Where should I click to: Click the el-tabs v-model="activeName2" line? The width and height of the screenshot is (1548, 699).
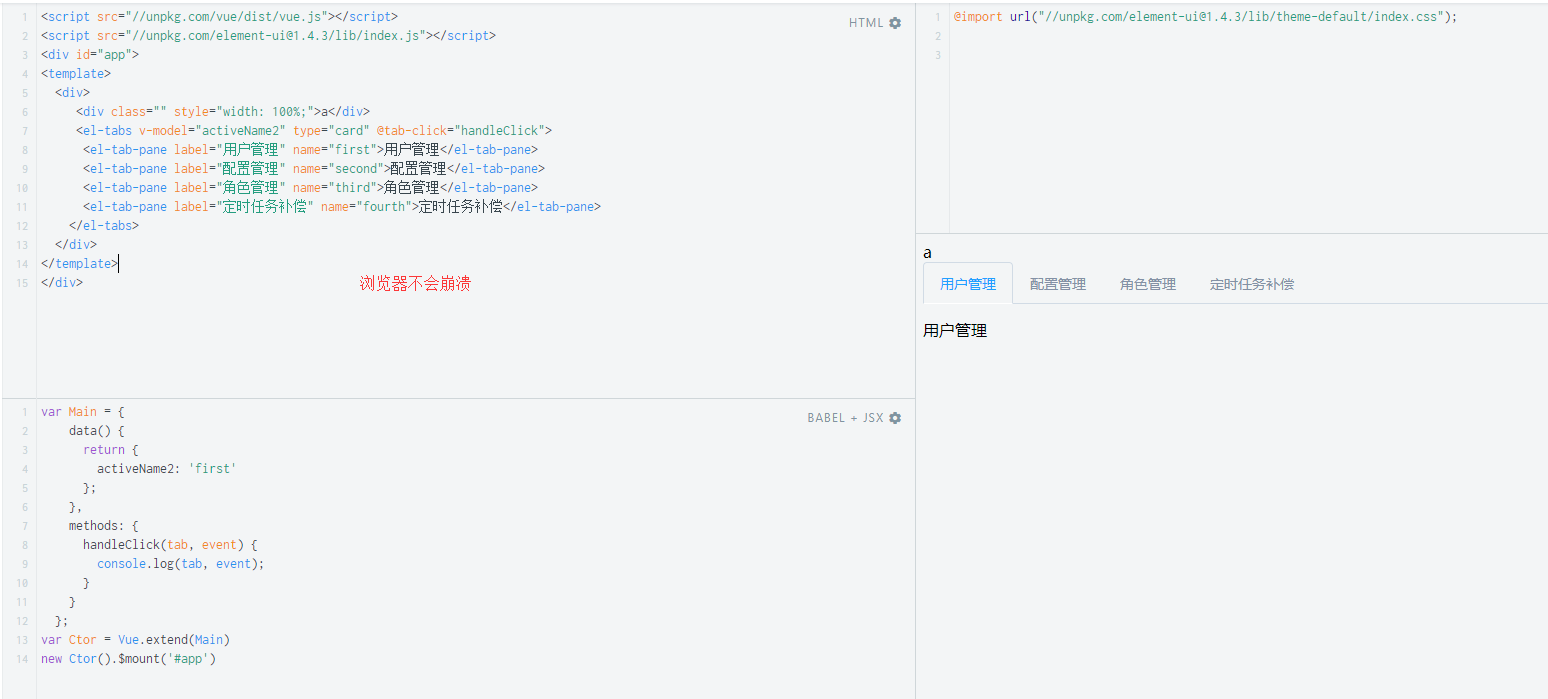pos(314,131)
